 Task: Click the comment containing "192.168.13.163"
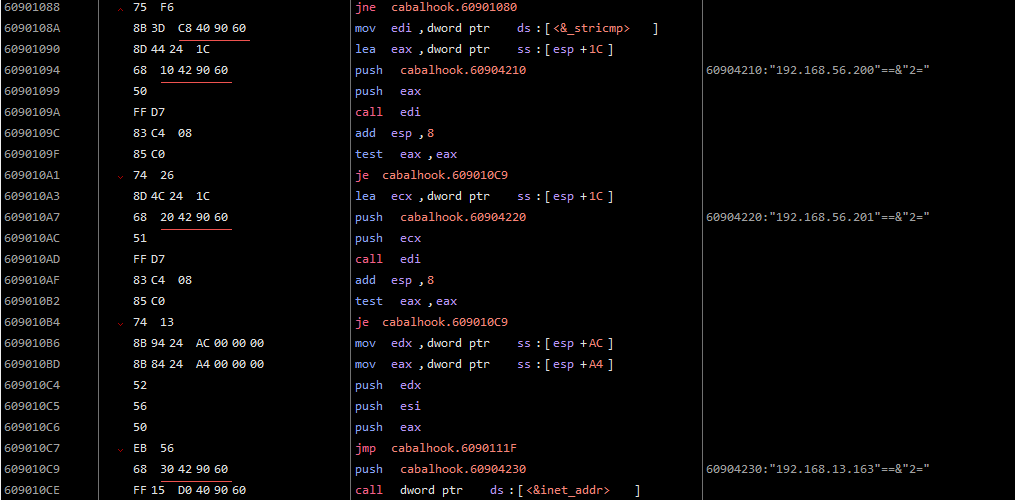[818, 469]
